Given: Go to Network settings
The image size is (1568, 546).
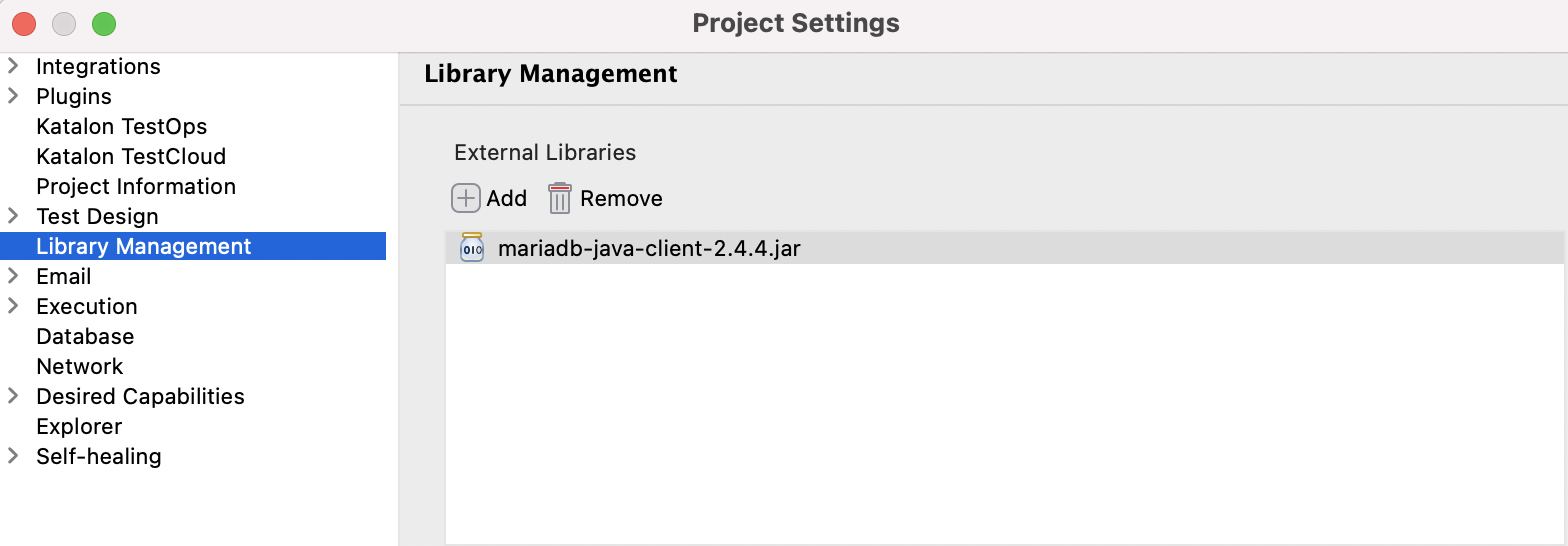Looking at the screenshot, I should 80,366.
